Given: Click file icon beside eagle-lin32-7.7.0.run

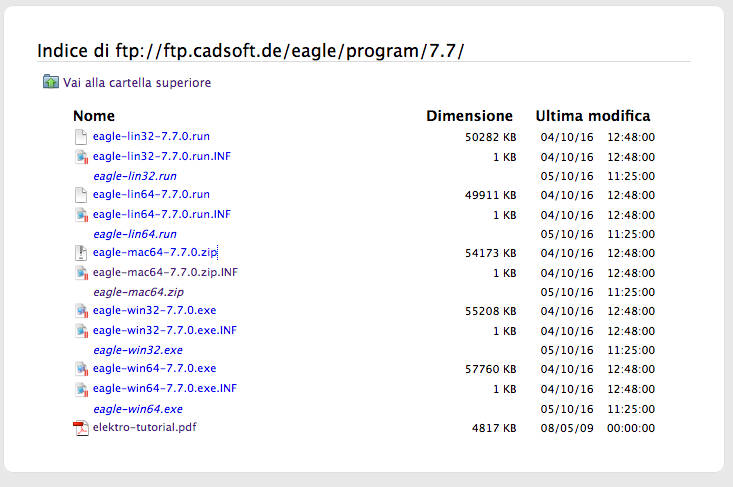Looking at the screenshot, I should 81,137.
